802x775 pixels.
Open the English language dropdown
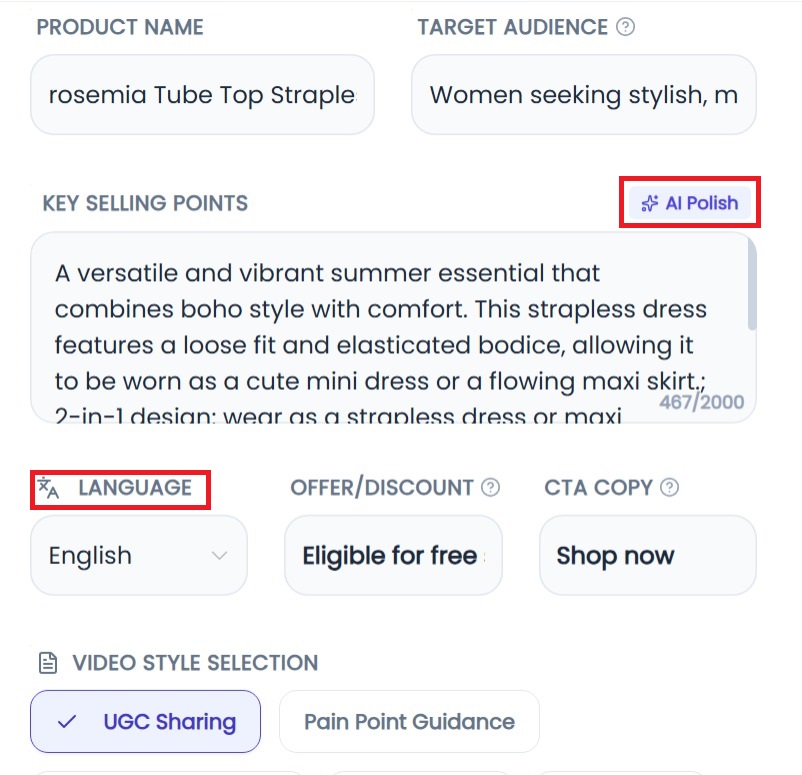click(138, 556)
